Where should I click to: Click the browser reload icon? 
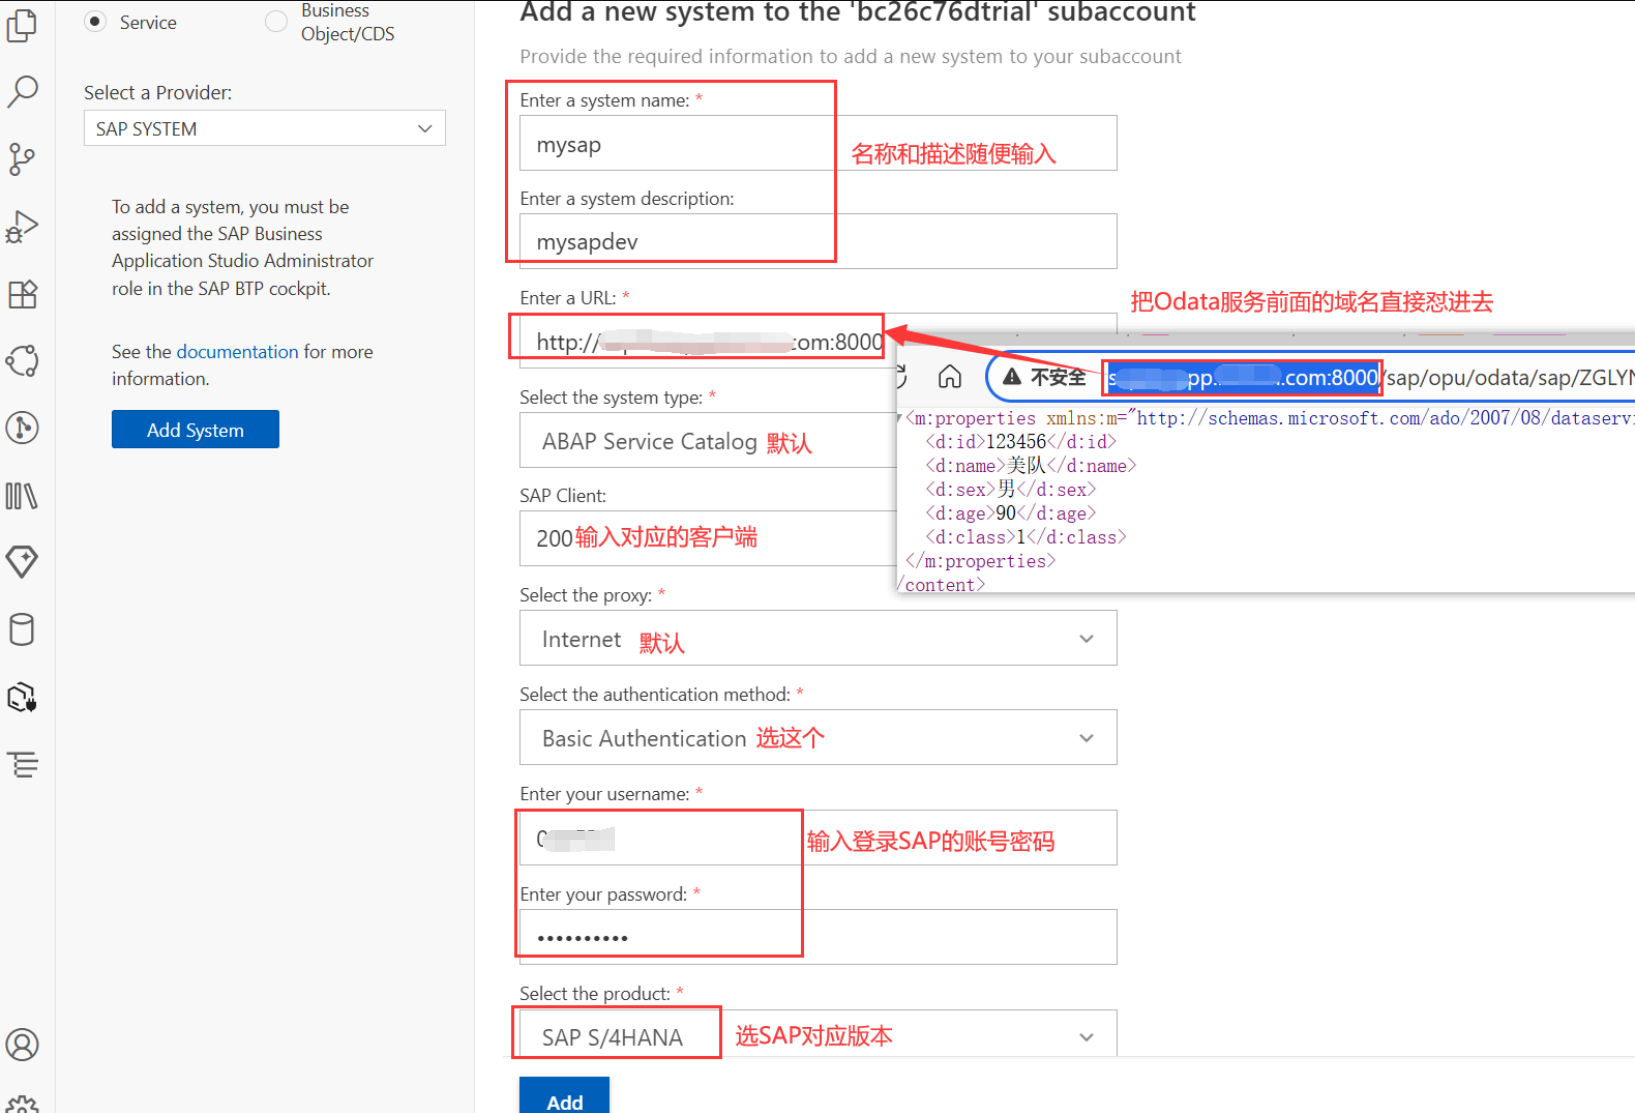click(x=902, y=376)
